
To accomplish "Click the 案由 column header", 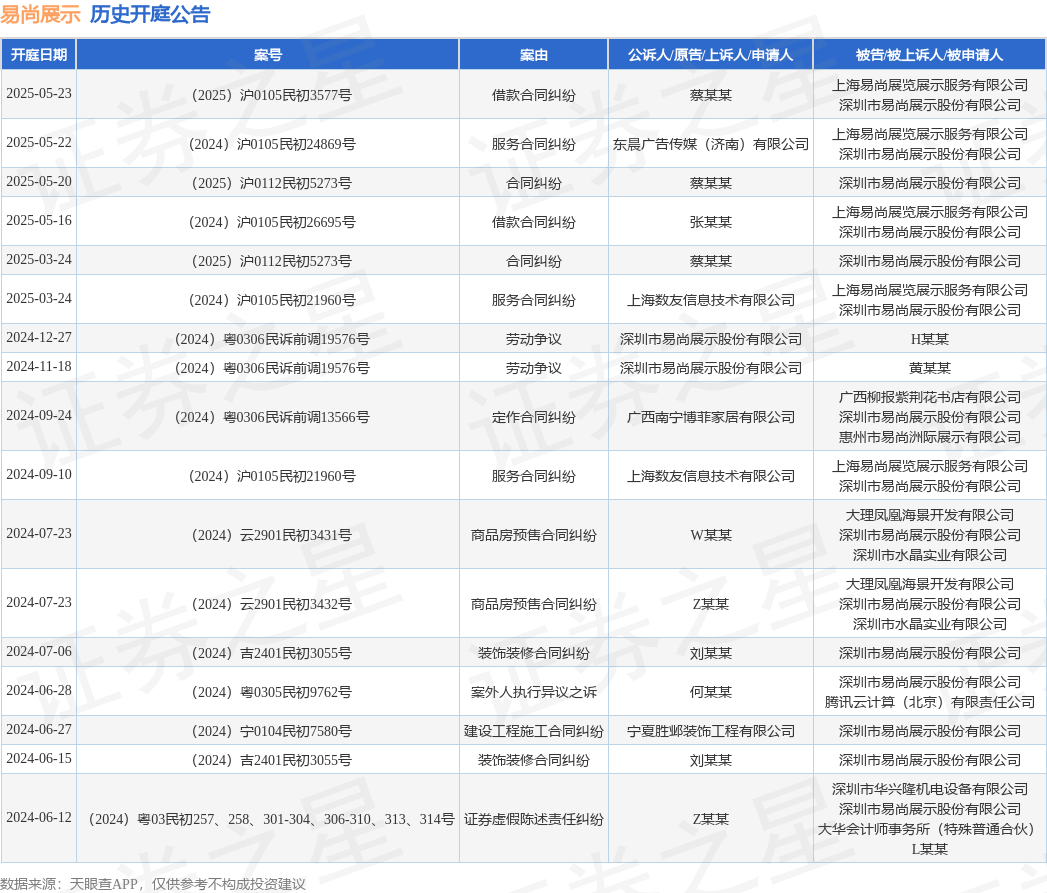I will coord(534,55).
